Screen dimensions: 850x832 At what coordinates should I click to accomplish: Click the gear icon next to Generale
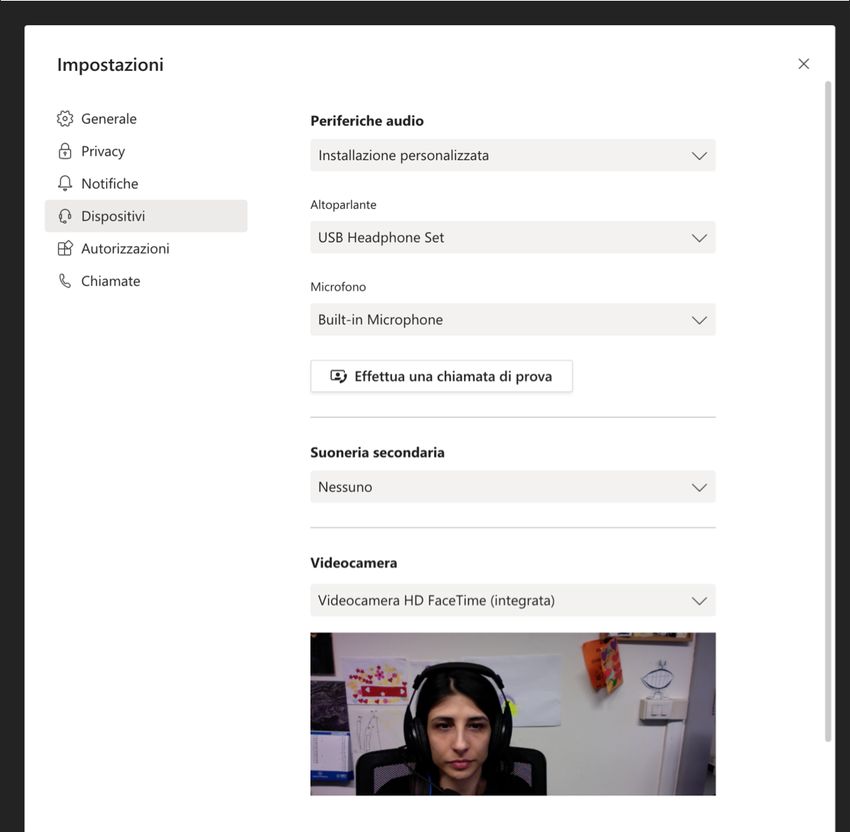65,119
